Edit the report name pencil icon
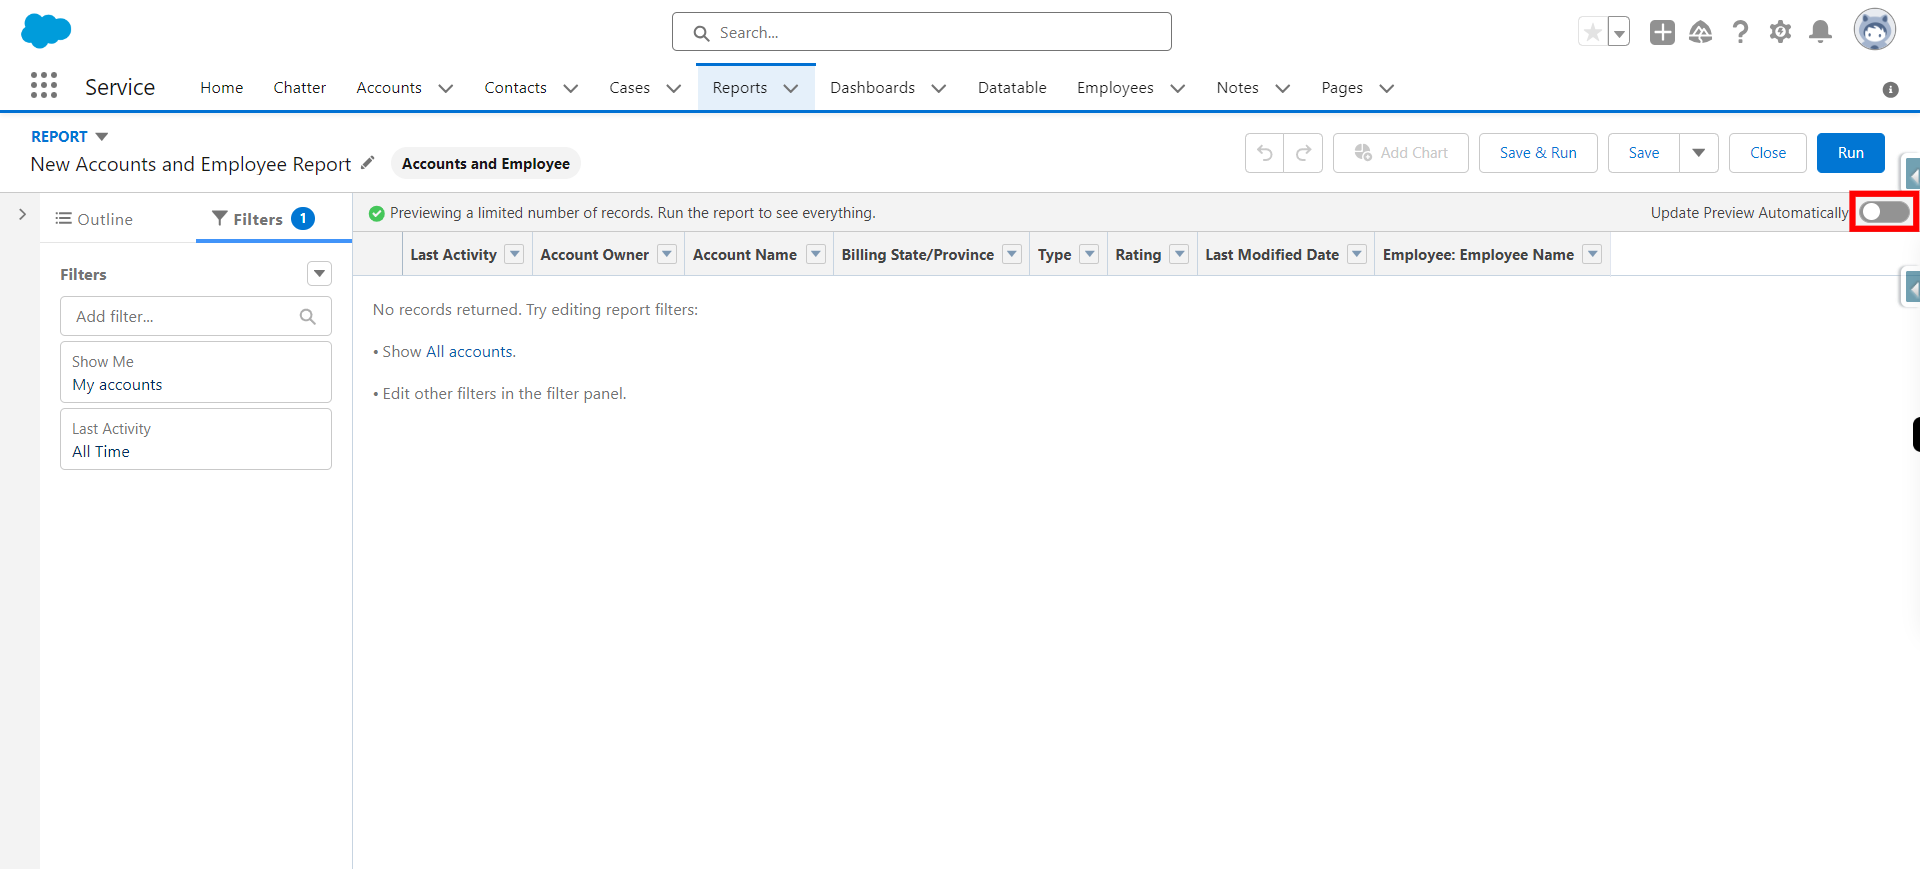The height and width of the screenshot is (869, 1920). point(368,162)
